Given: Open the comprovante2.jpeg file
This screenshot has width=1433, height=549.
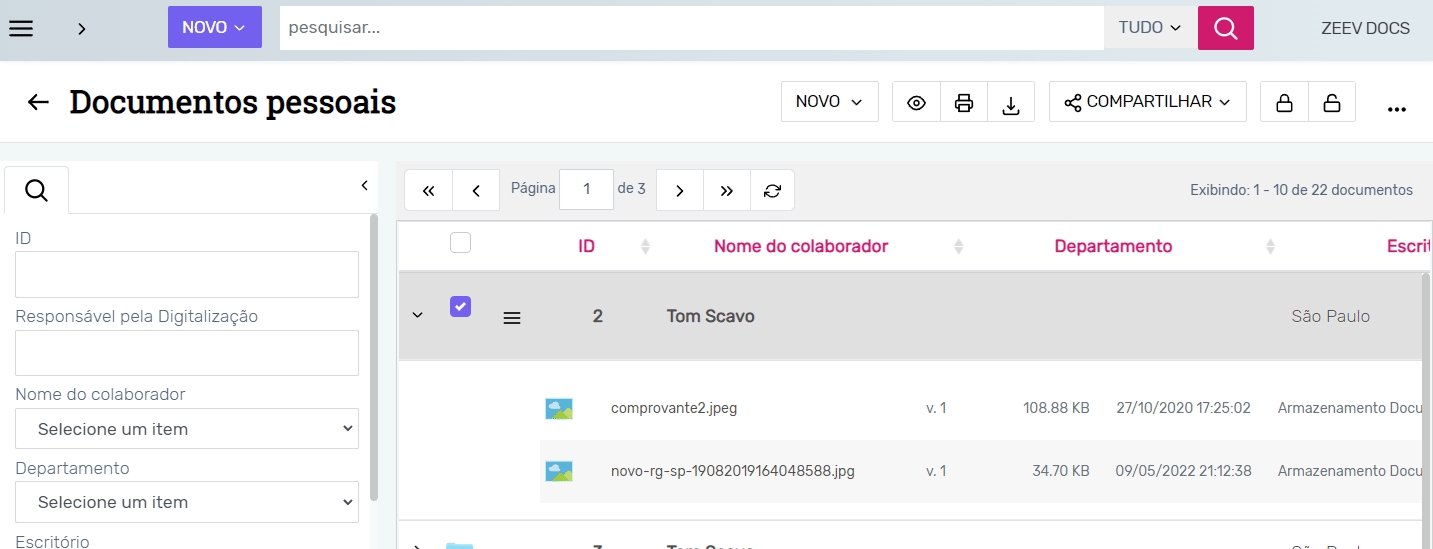Looking at the screenshot, I should pyautogui.click(x=673, y=408).
